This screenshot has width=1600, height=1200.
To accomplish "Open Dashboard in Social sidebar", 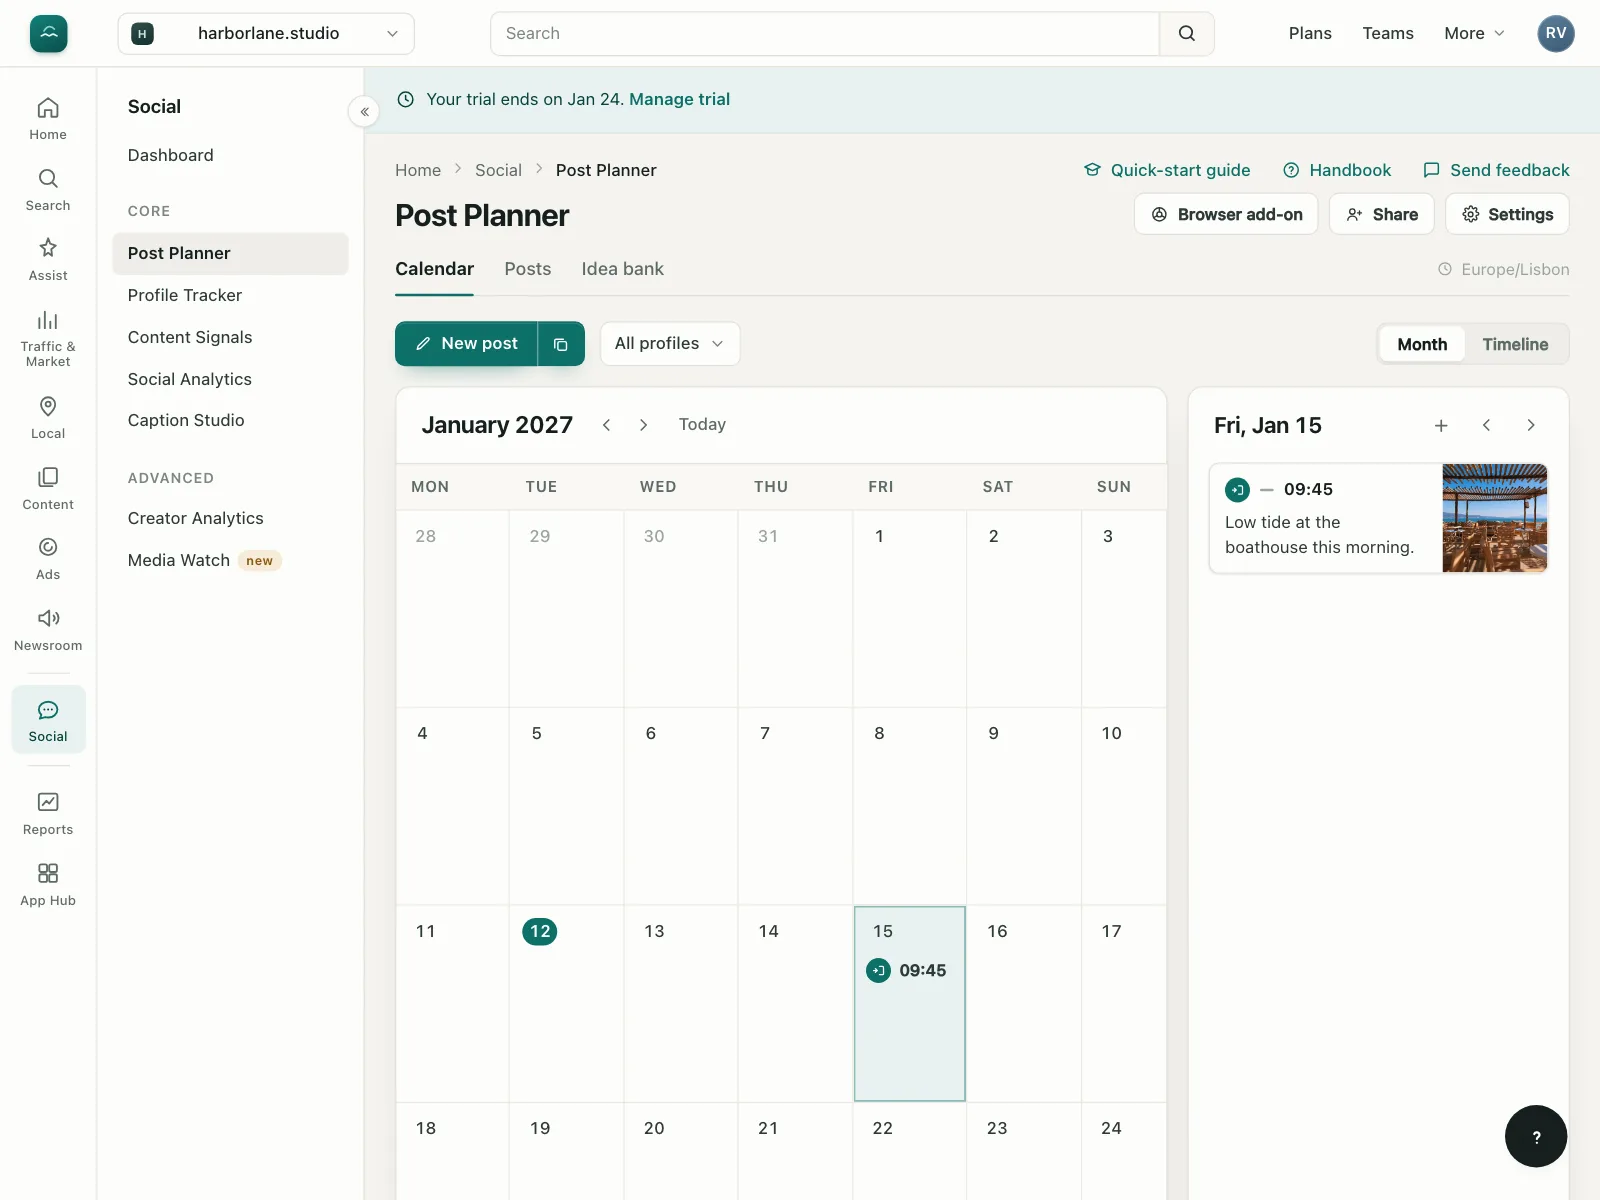I will [x=170, y=155].
